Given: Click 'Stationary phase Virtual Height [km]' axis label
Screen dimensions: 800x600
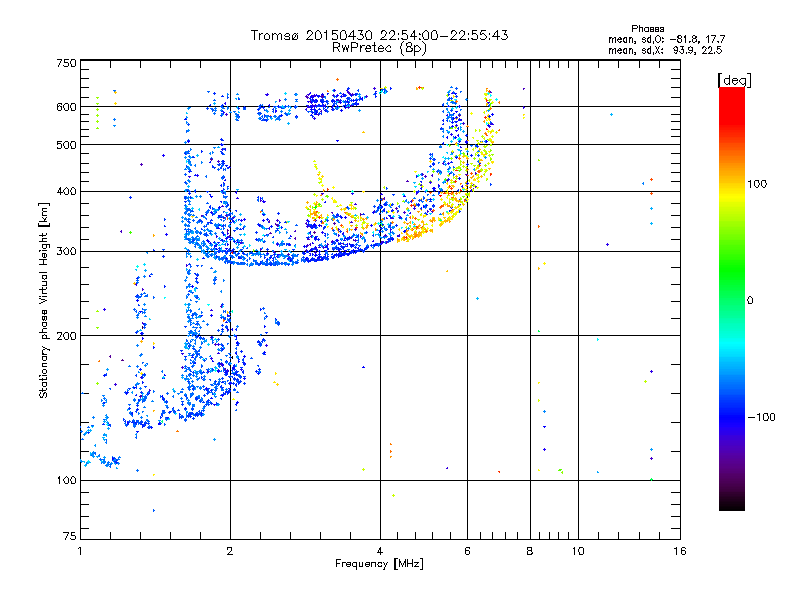Looking at the screenshot, I should pos(44,301).
